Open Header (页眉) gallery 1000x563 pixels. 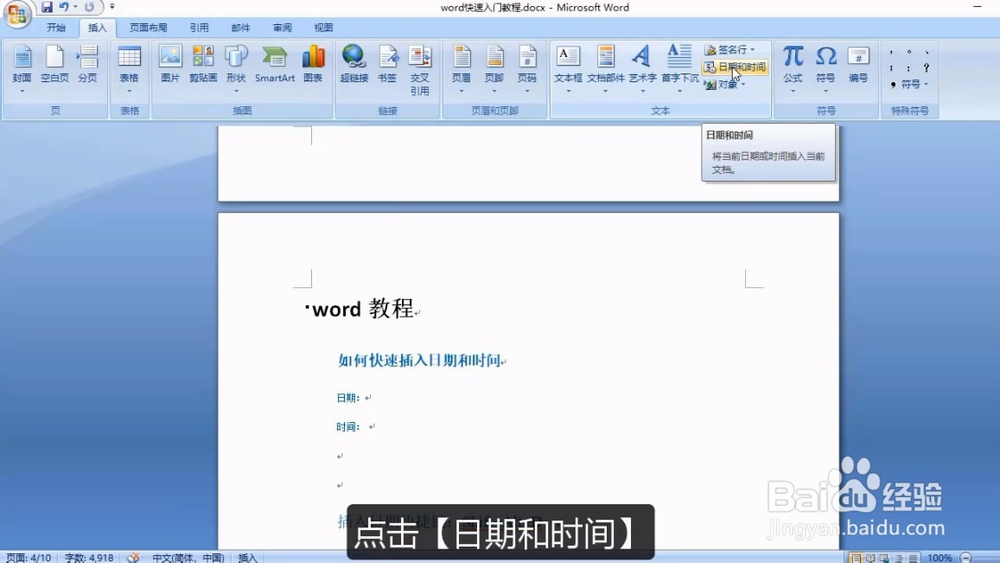tap(461, 69)
